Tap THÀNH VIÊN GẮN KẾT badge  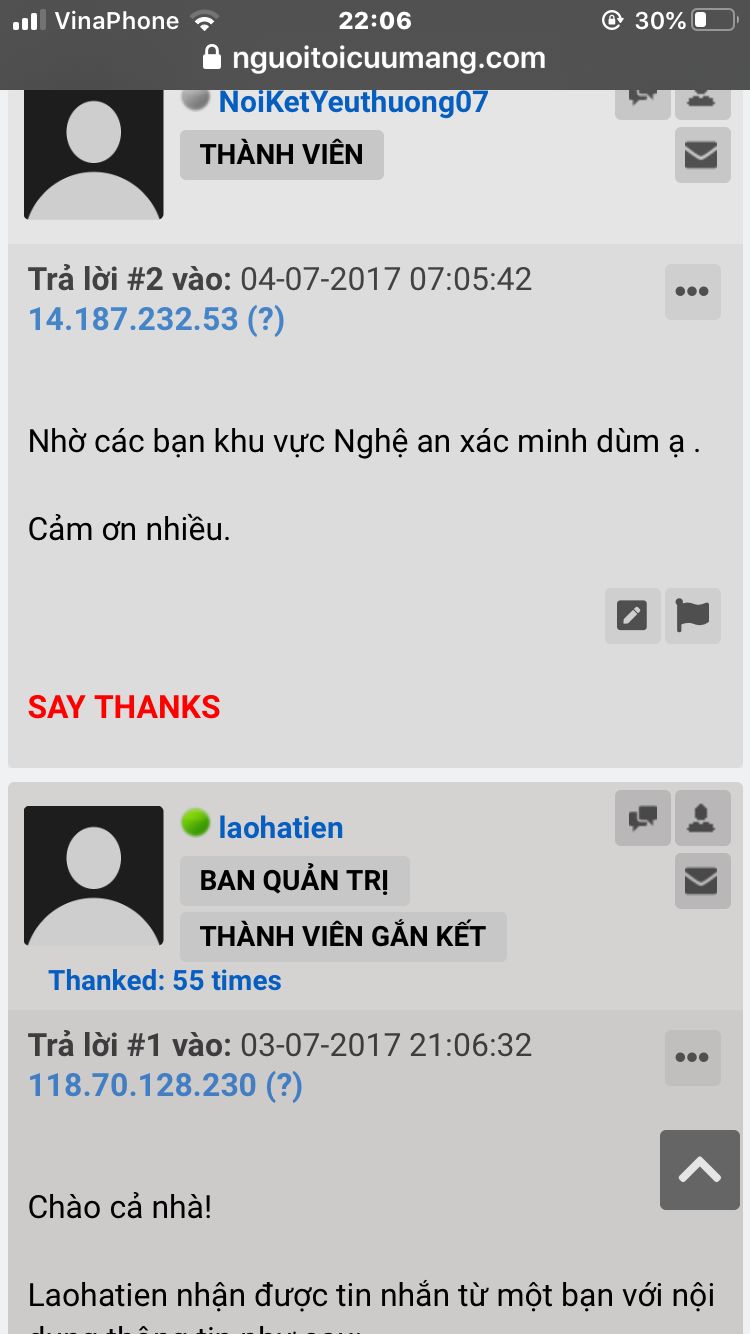[343, 937]
